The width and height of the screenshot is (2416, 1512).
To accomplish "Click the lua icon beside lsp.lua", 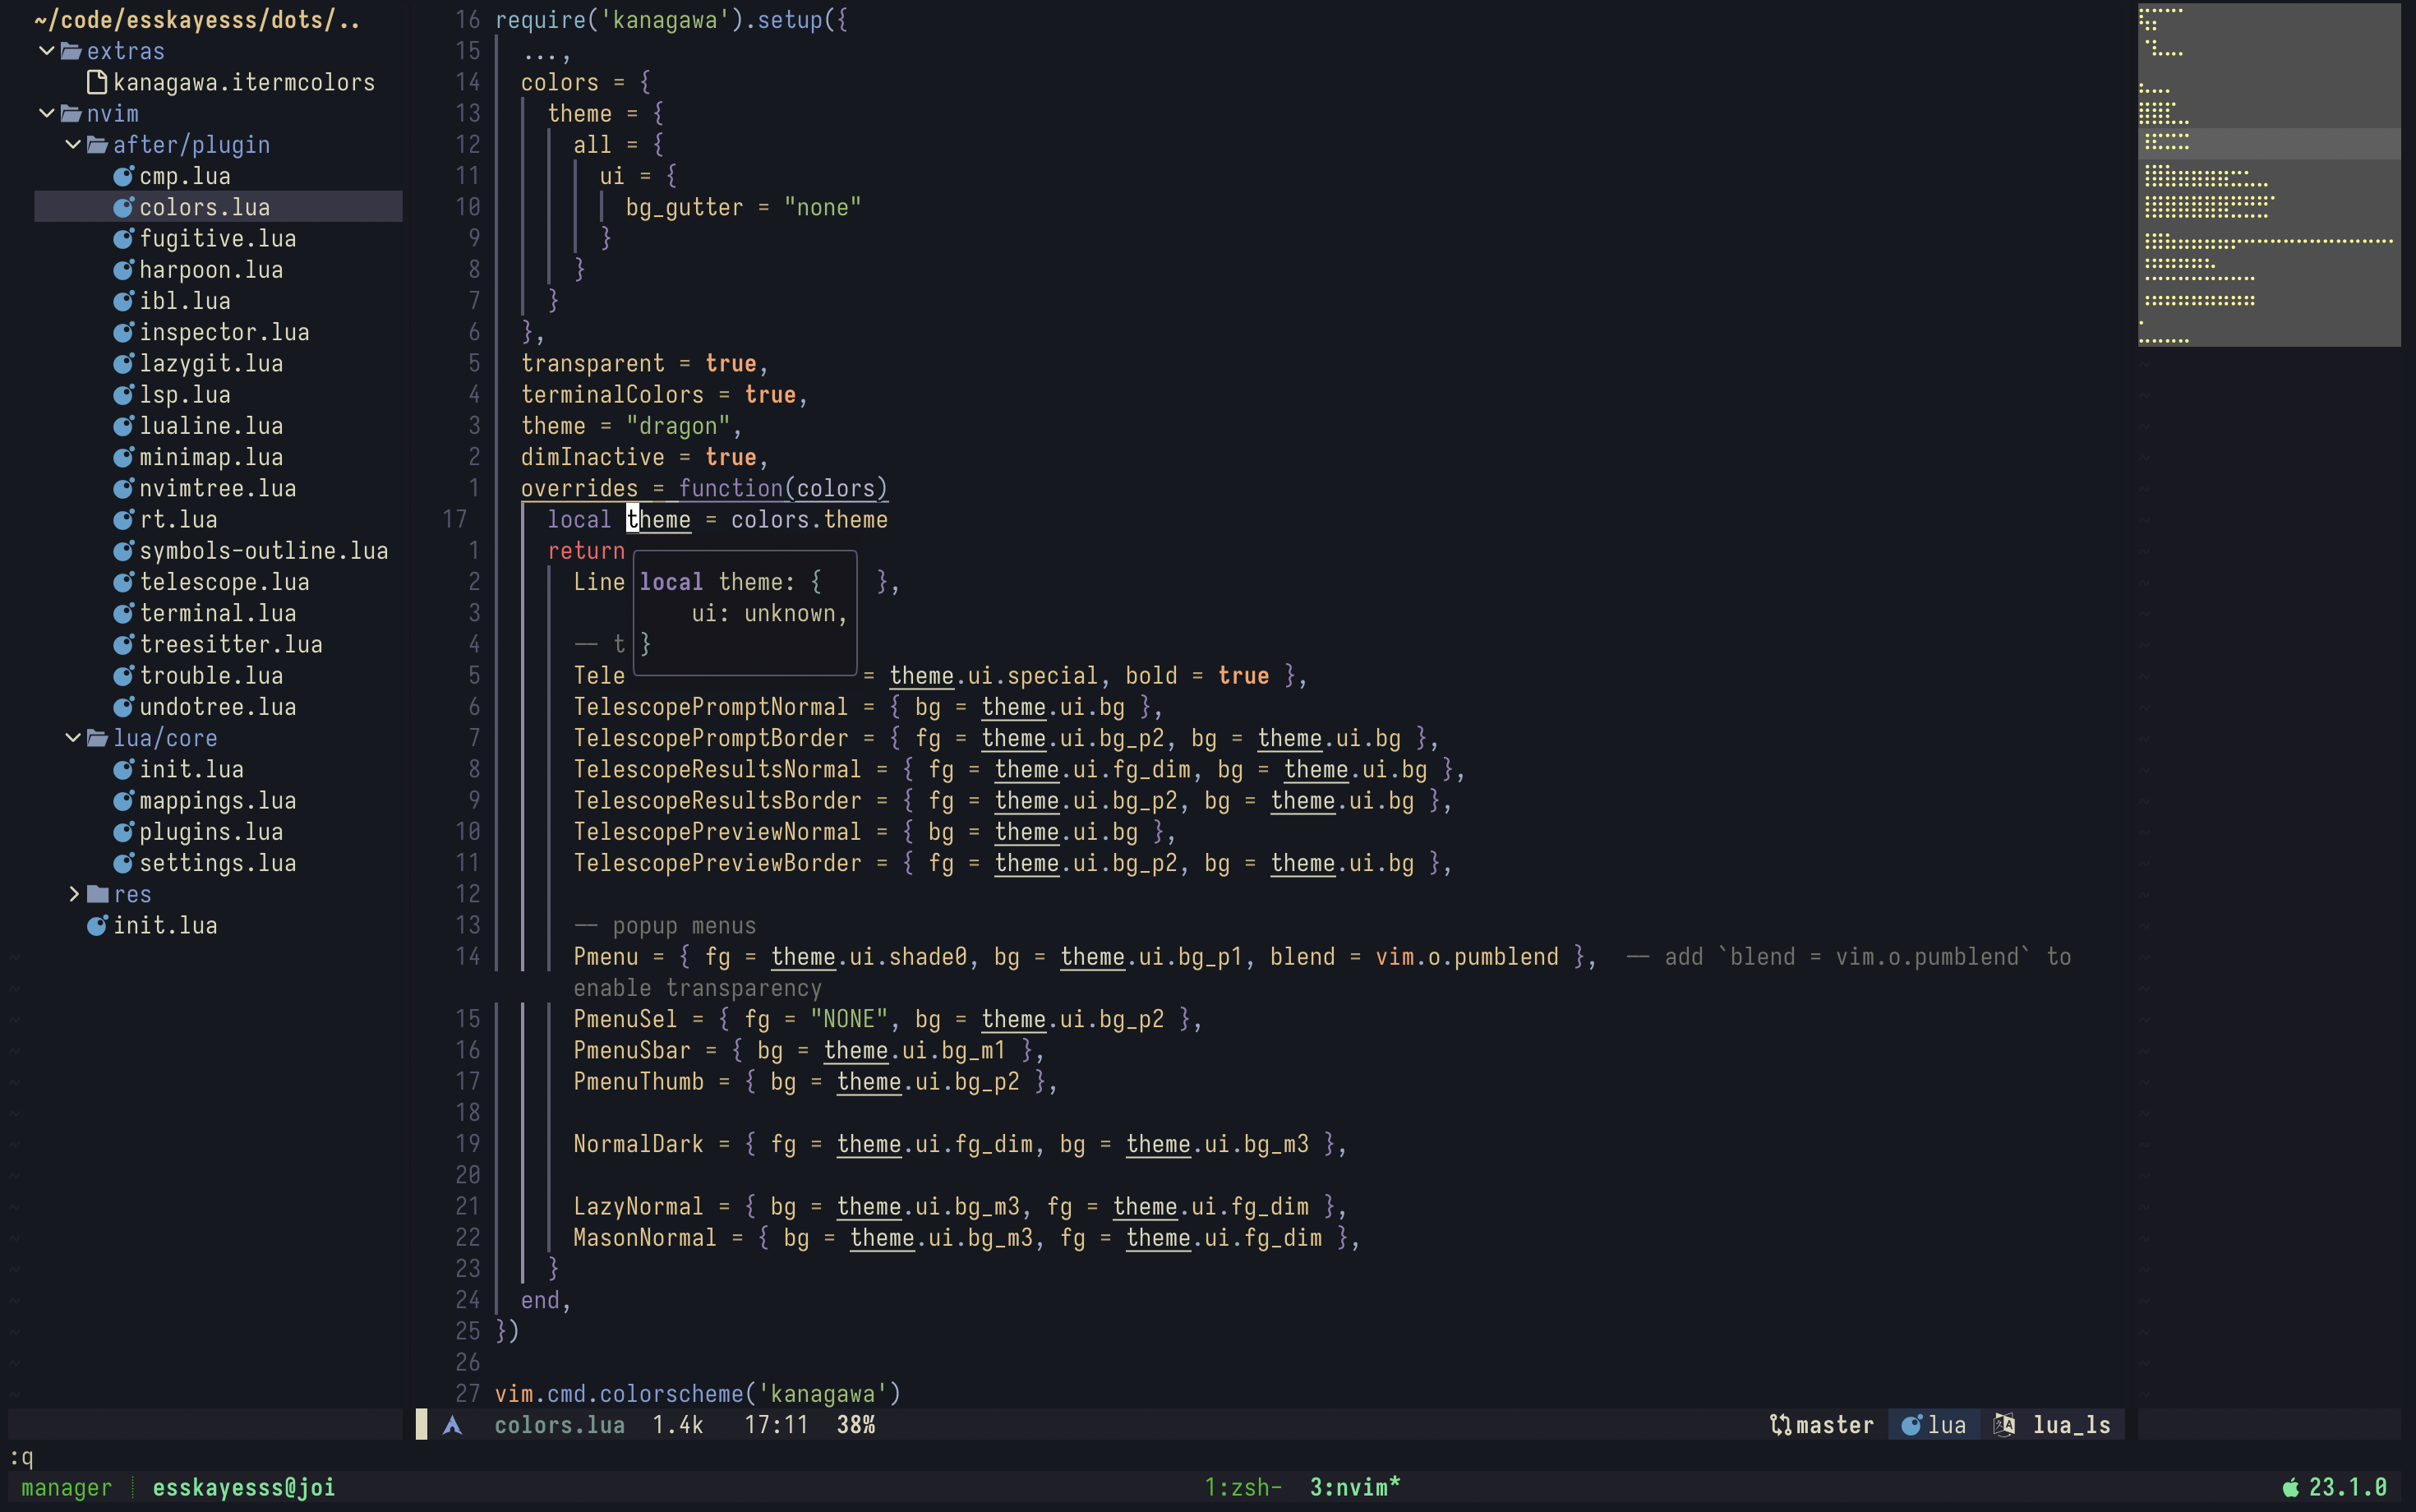I will (x=123, y=394).
